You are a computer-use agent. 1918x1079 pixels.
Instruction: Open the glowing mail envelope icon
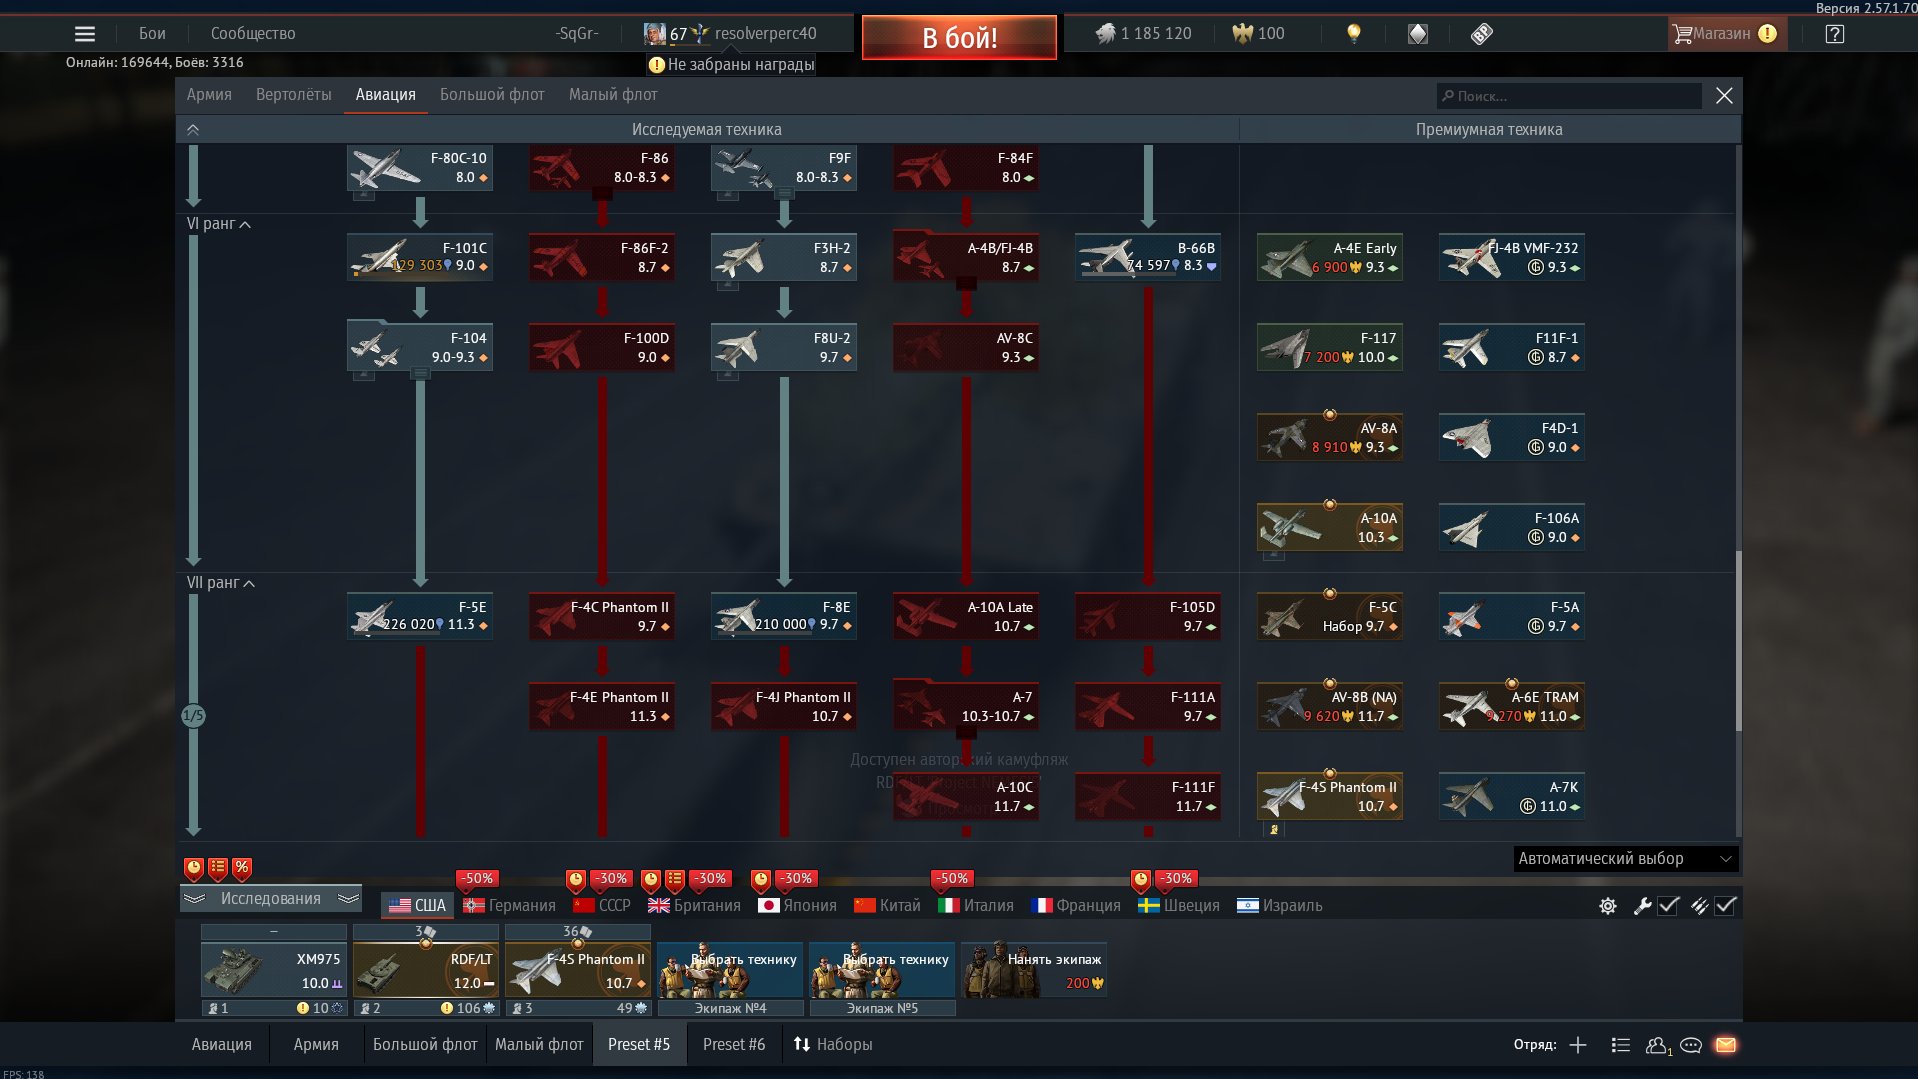1726,1045
